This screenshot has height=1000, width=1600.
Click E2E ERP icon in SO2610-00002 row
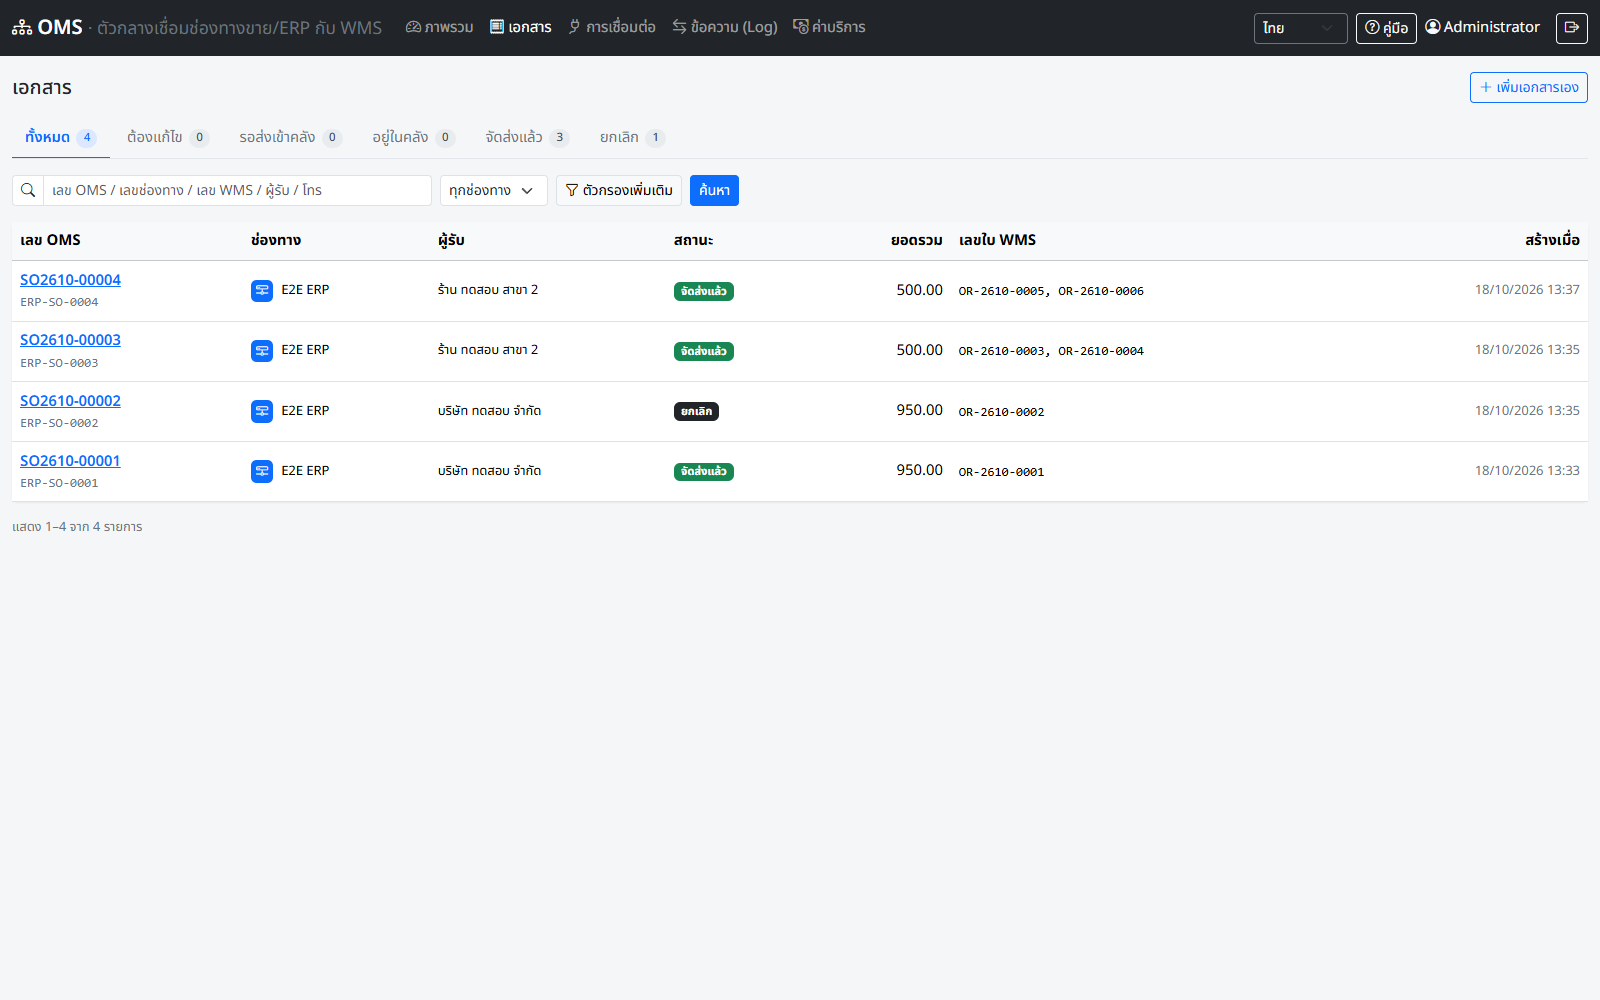262,411
